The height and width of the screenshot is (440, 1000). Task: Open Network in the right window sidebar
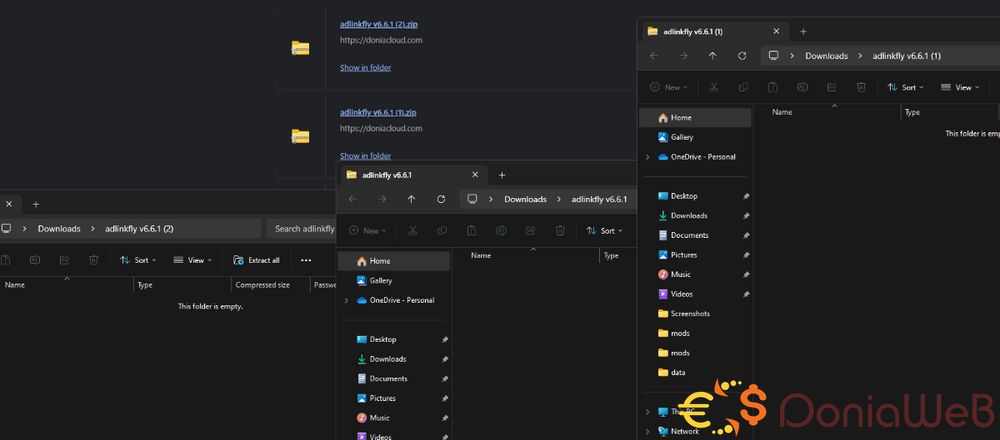(684, 431)
